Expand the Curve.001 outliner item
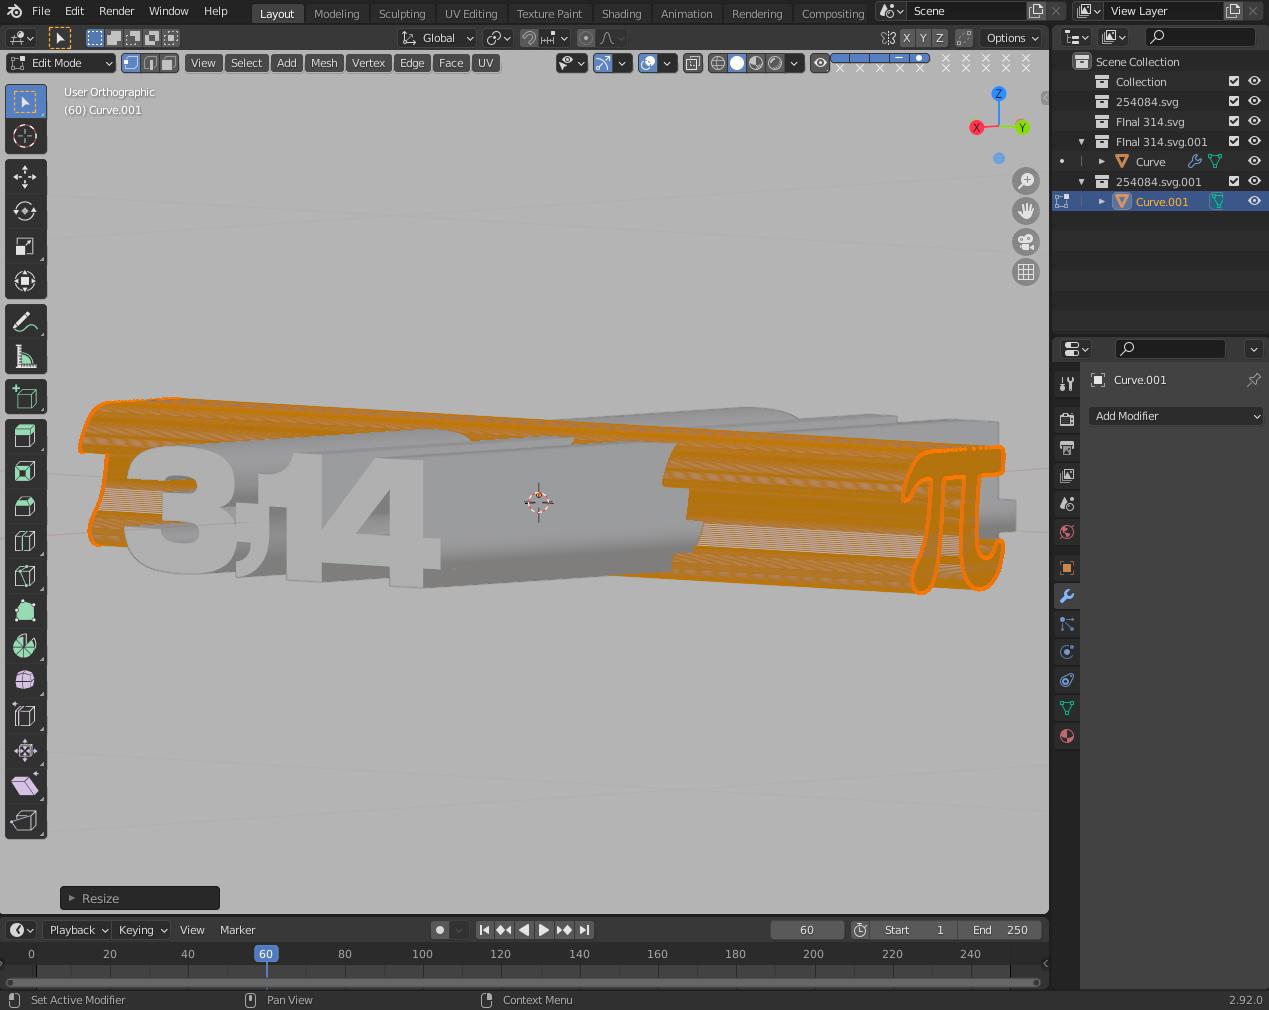Screen dimensions: 1269x1010 [x=1102, y=201]
